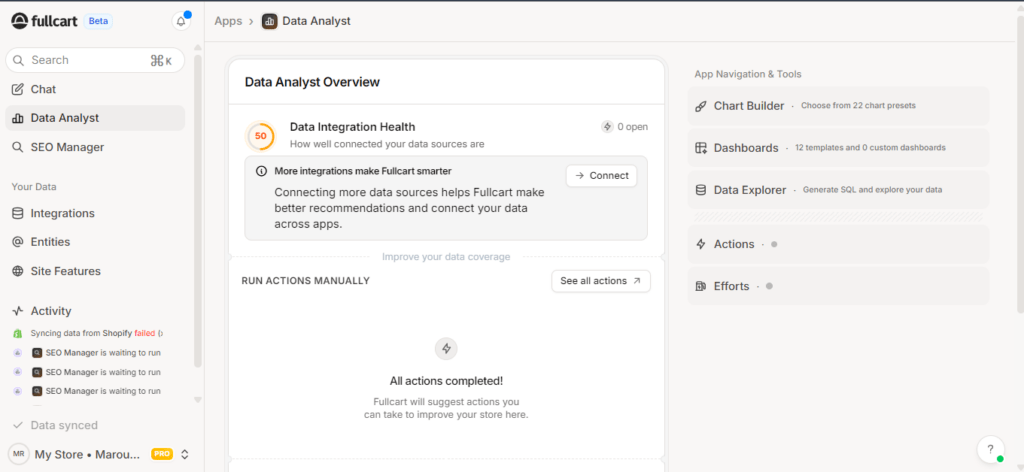The width and height of the screenshot is (1024, 472).
Task: Click the Beta badge
Action: pos(98,21)
